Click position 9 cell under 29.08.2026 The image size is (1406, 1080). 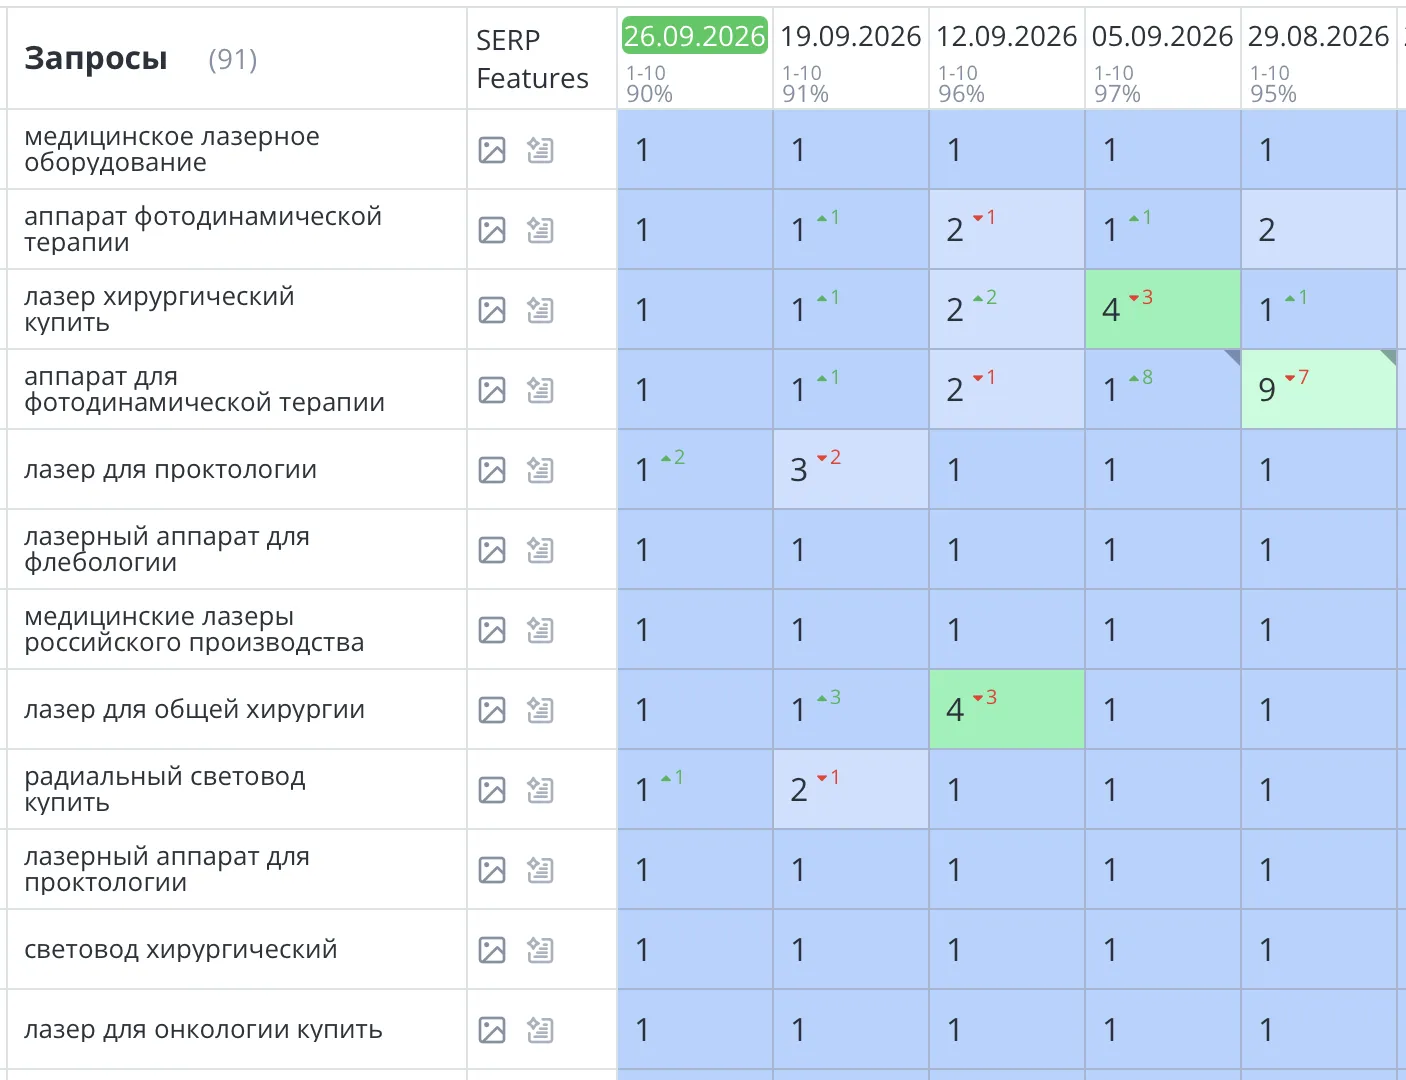point(1319,390)
